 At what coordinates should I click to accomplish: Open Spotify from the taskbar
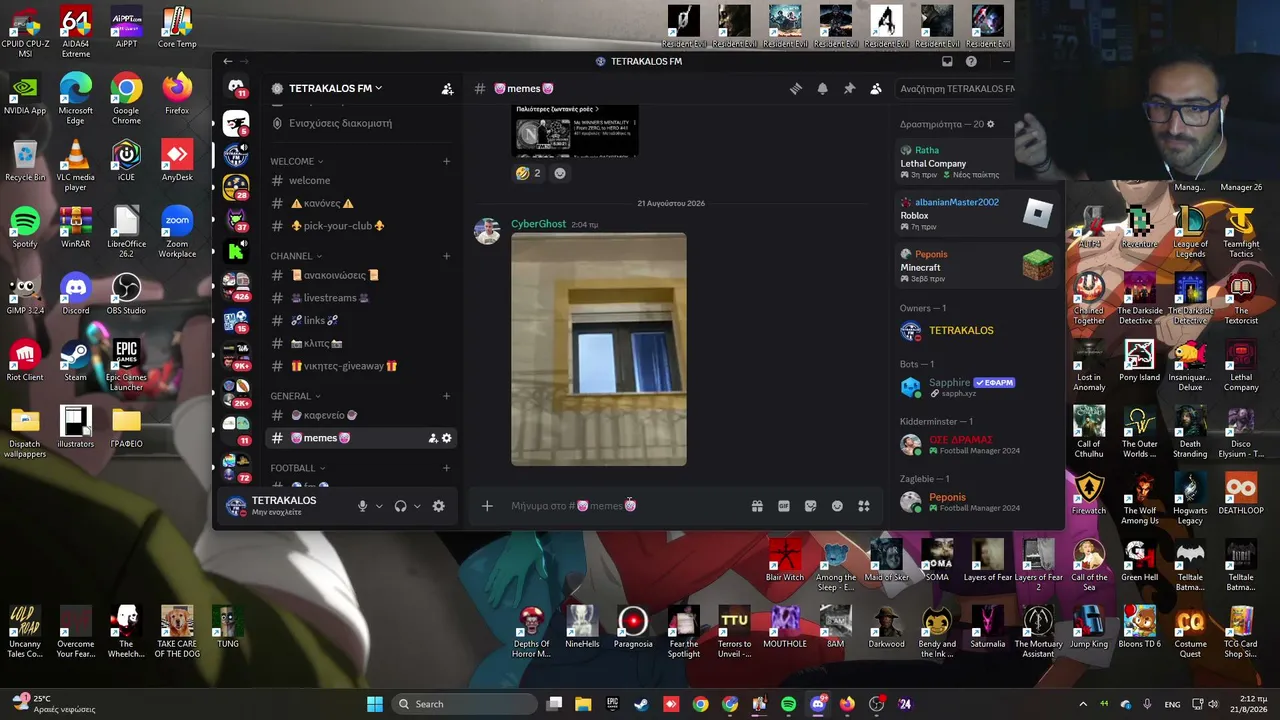point(788,704)
